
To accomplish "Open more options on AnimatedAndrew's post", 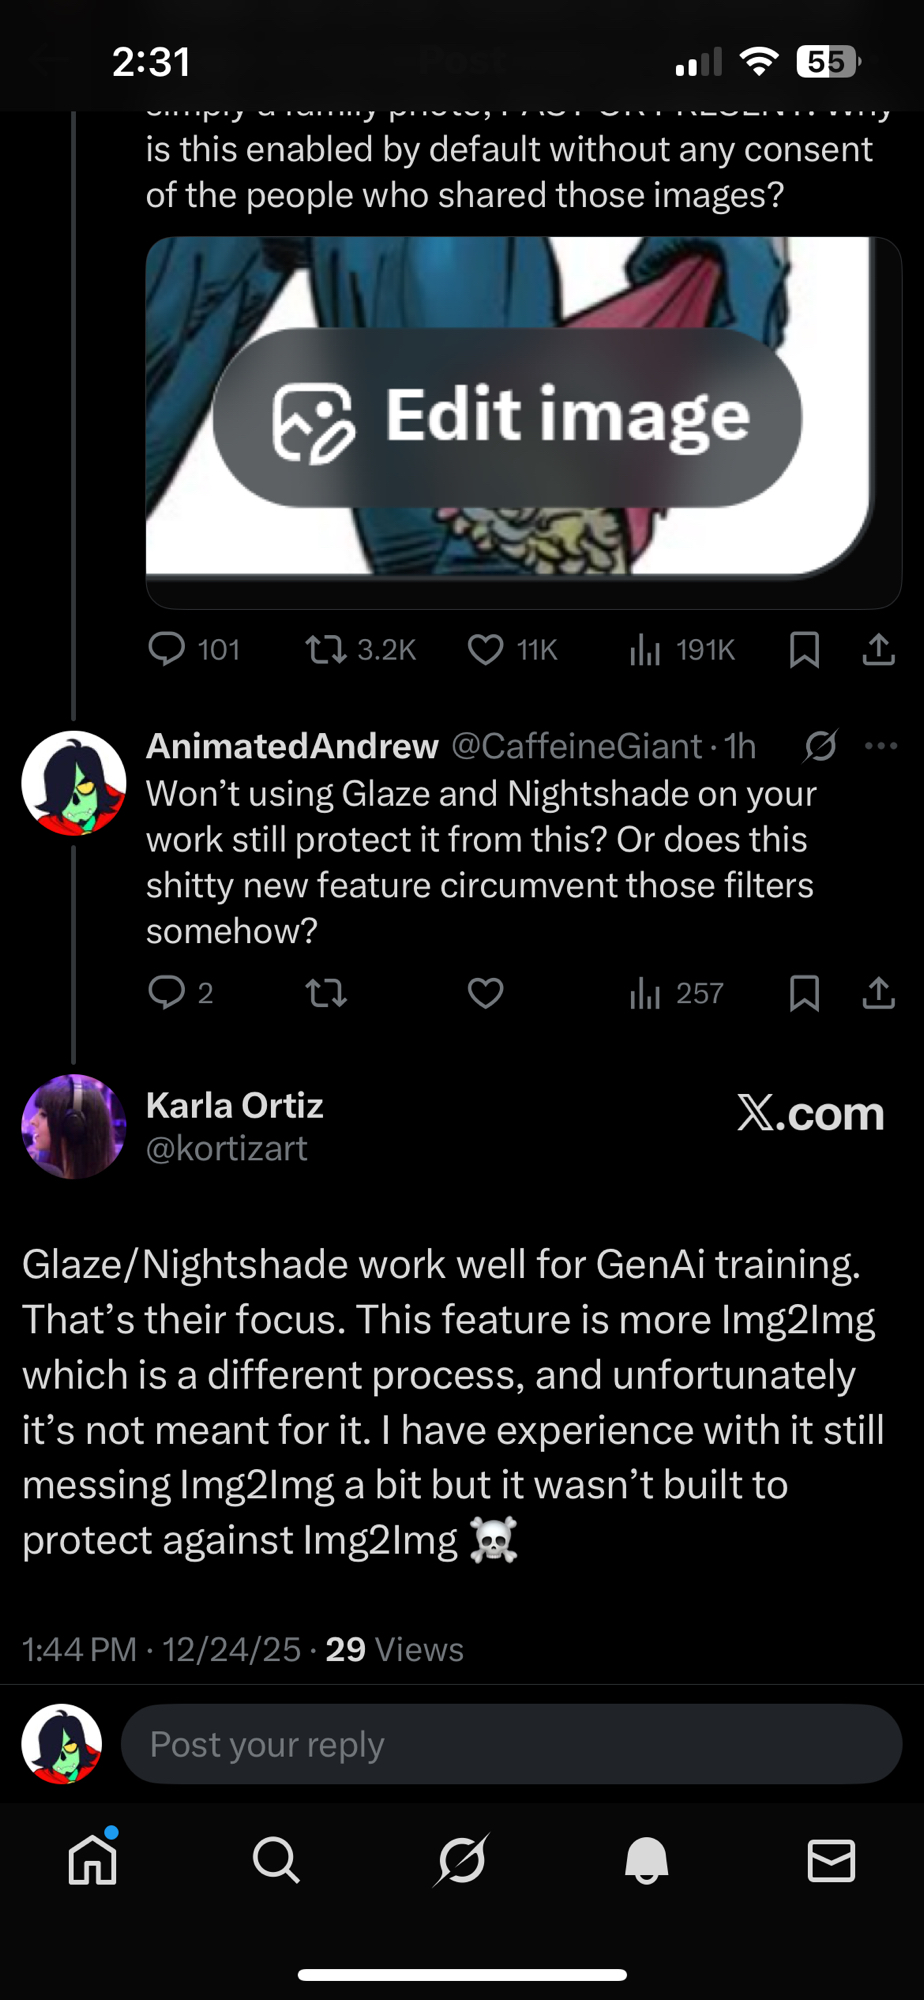I will coord(880,746).
